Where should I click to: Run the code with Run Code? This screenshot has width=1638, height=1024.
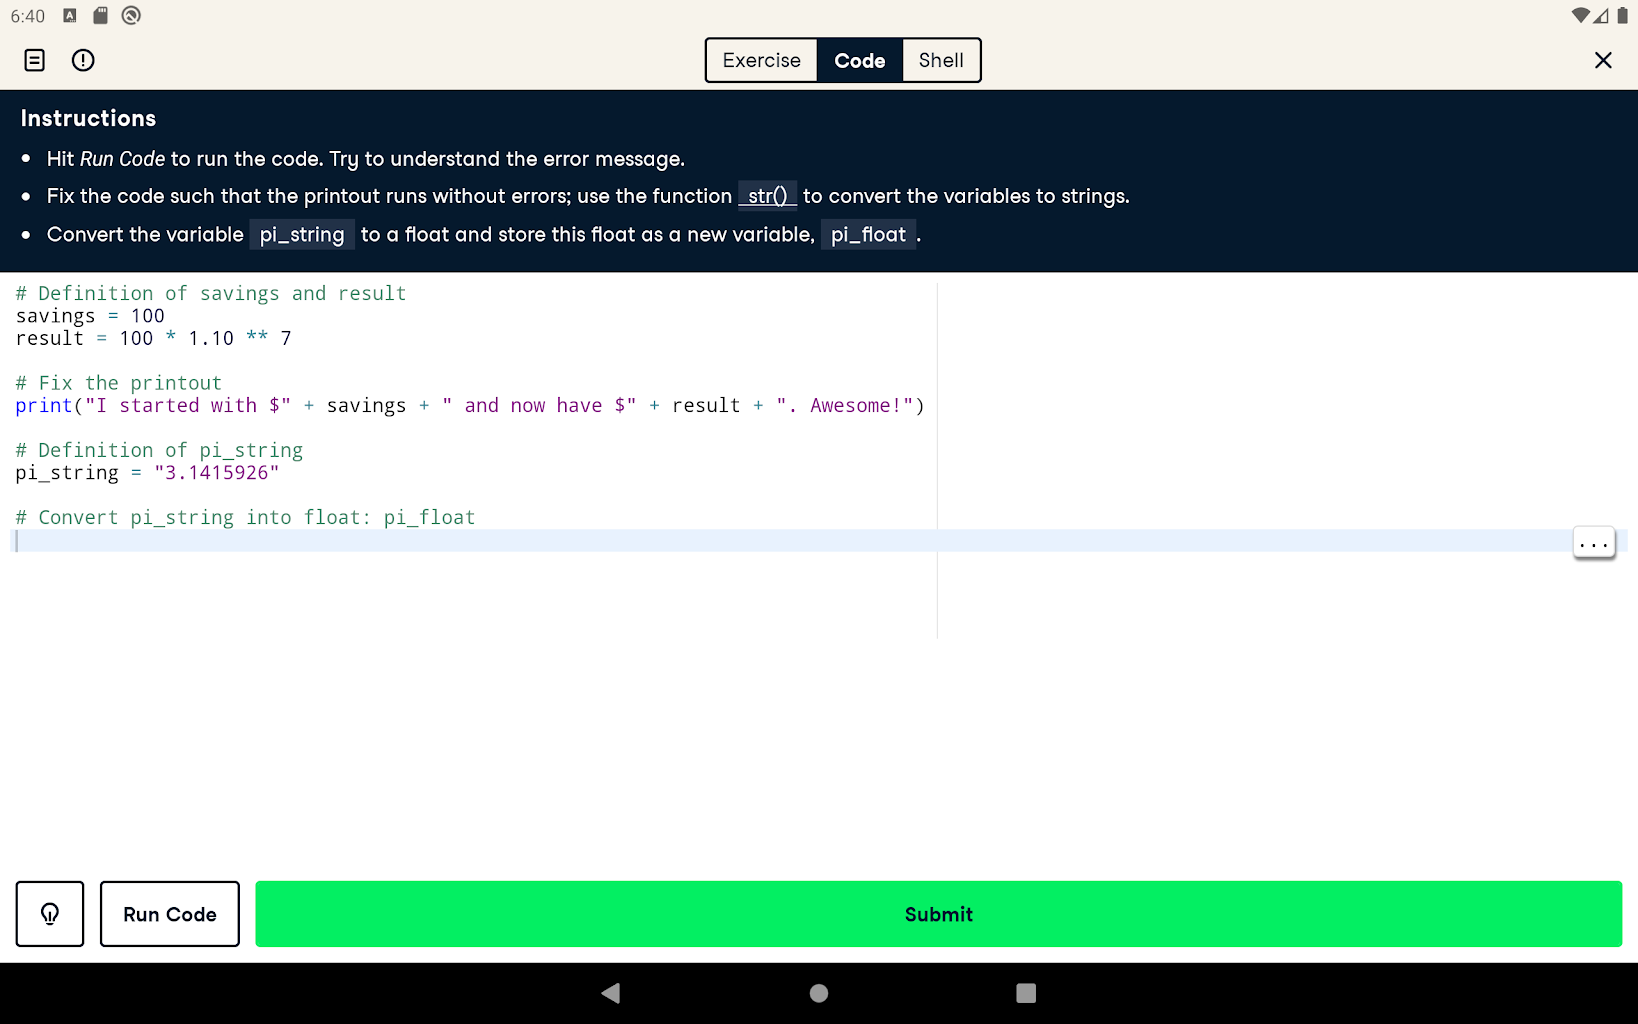click(x=170, y=914)
